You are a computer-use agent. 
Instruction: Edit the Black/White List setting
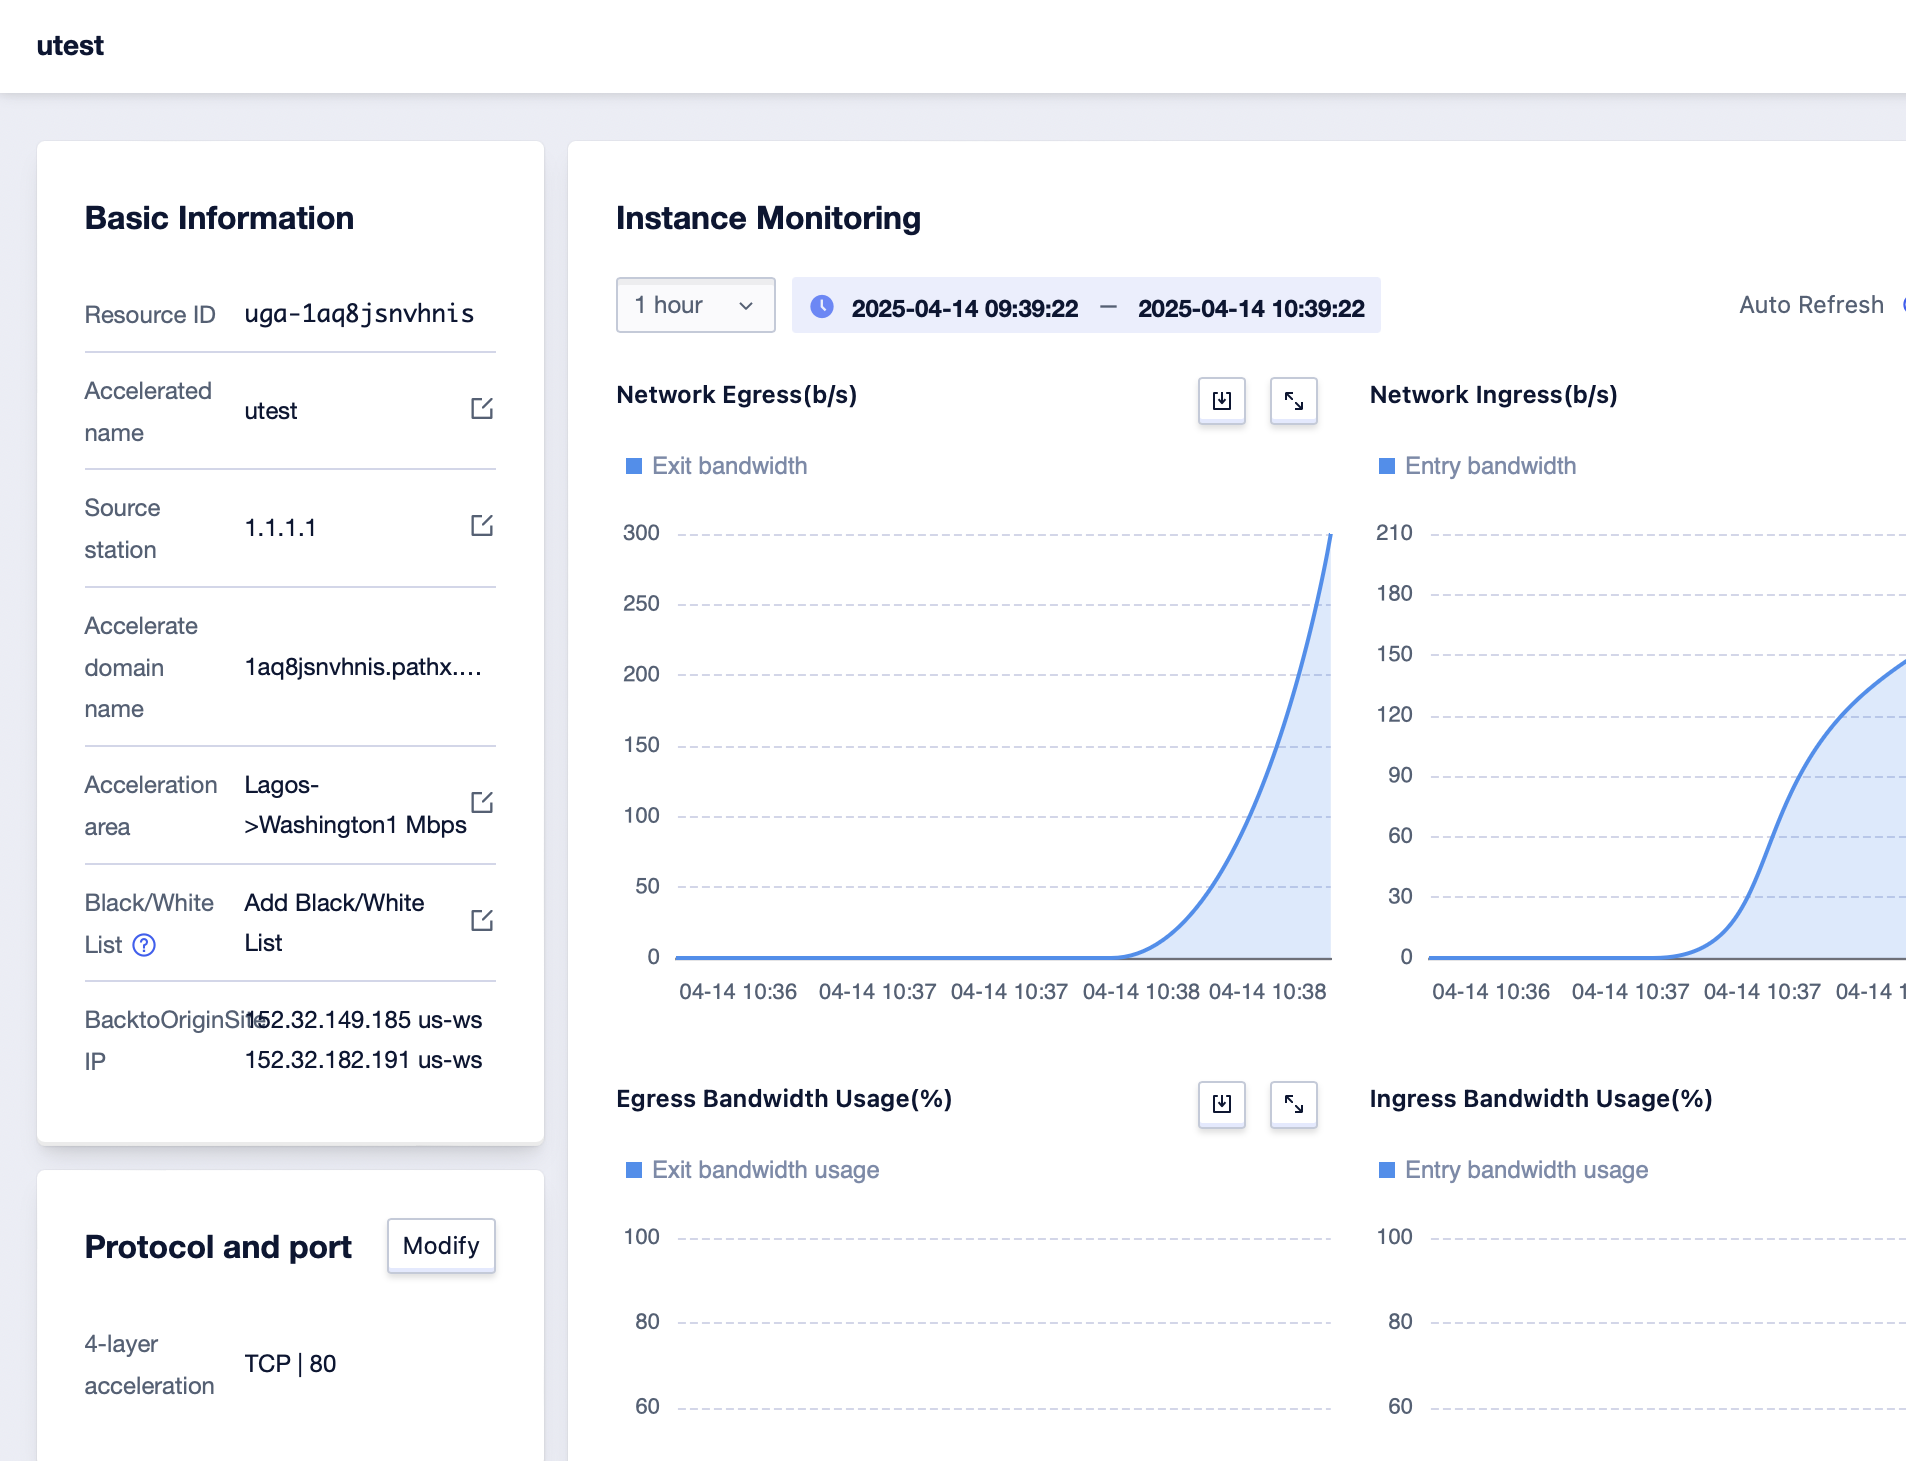[482, 920]
